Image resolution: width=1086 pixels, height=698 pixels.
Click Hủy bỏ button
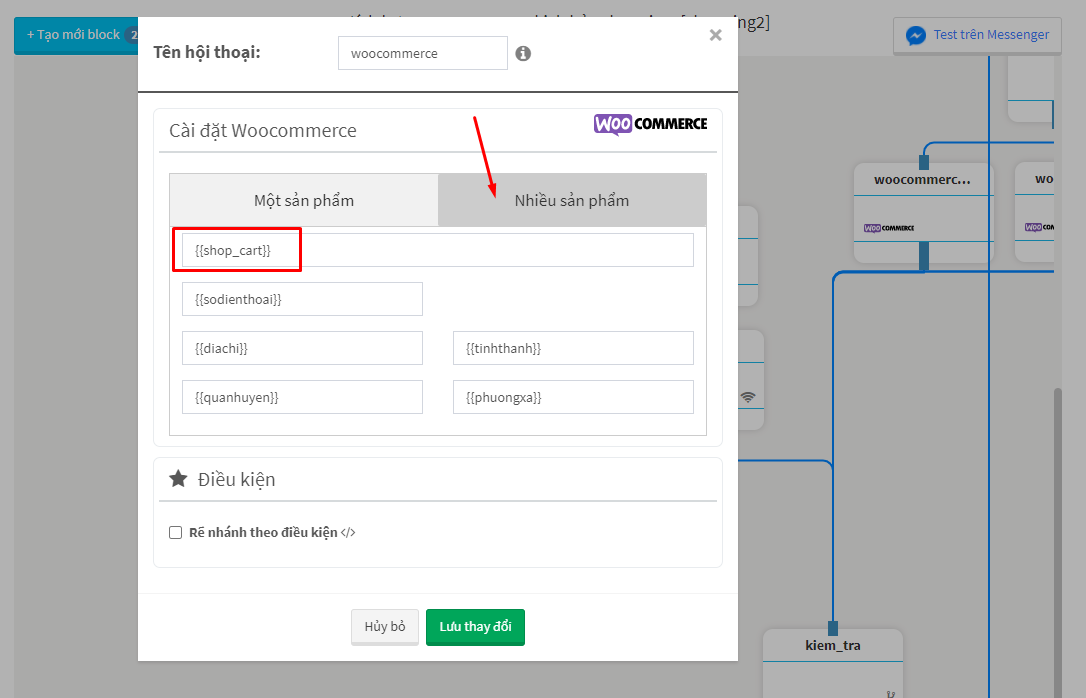point(385,627)
